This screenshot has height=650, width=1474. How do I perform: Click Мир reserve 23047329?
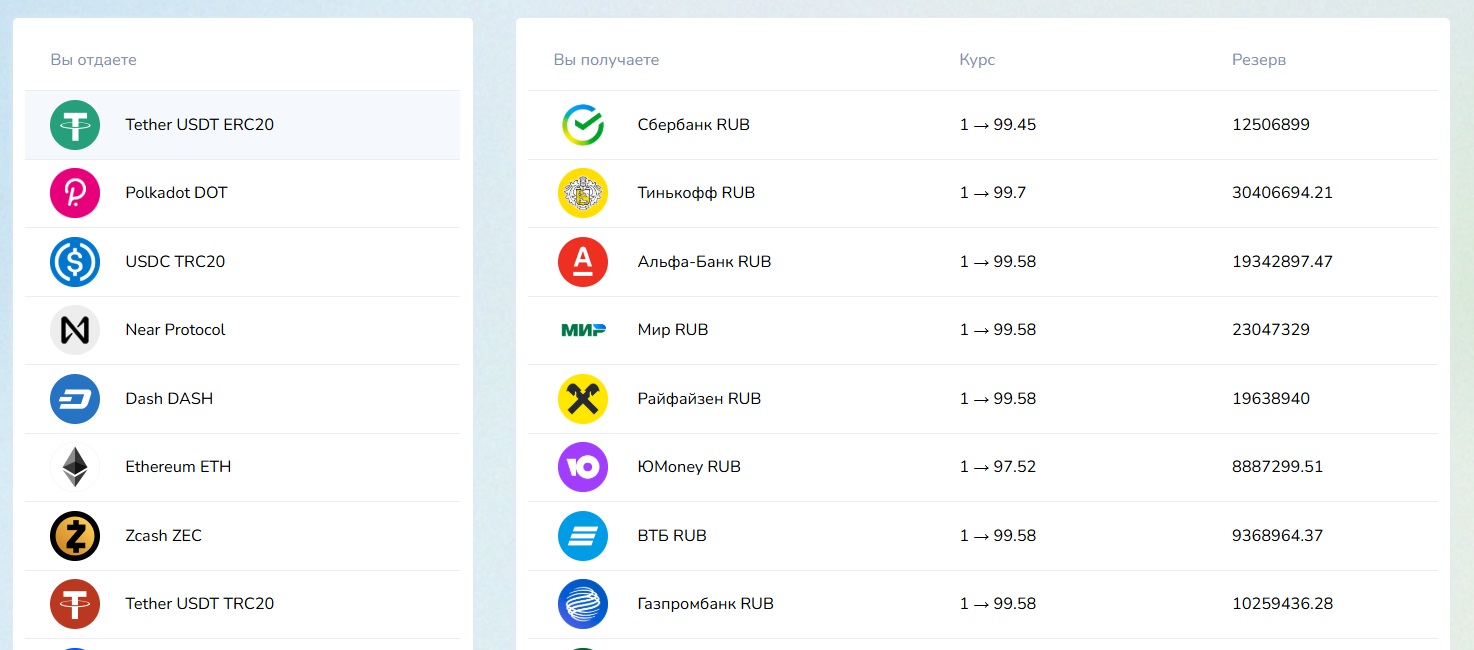[1271, 330]
